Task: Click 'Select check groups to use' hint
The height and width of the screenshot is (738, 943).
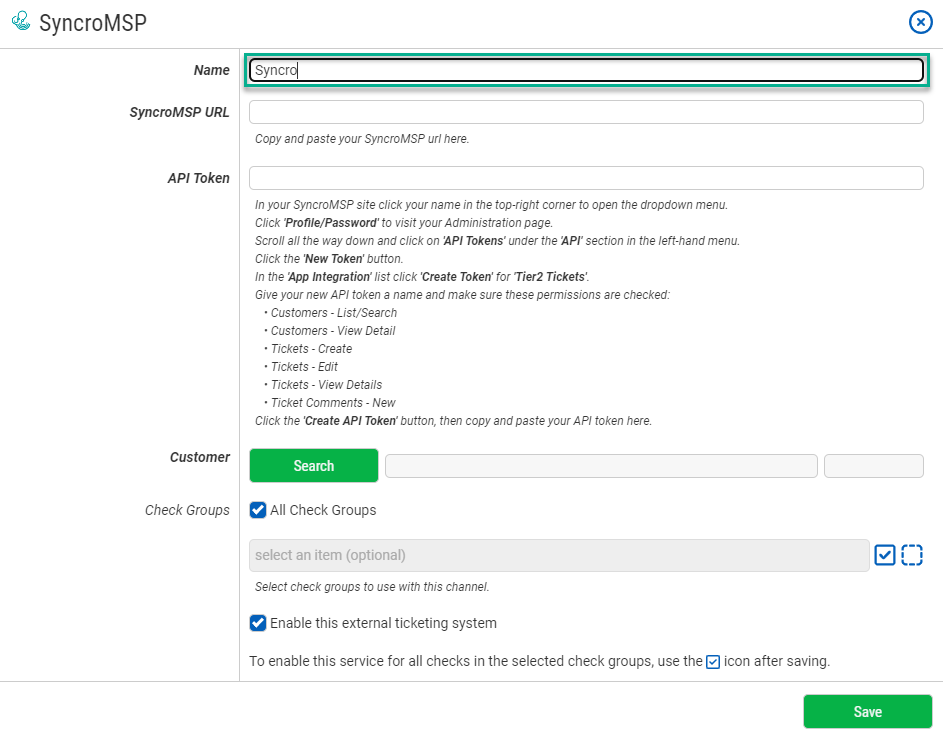Action: point(372,587)
